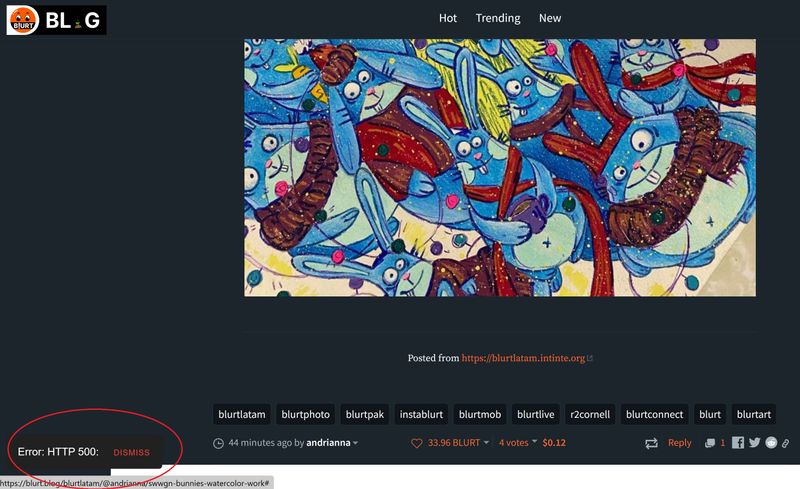Open the r2cornell tag

(x=590, y=414)
